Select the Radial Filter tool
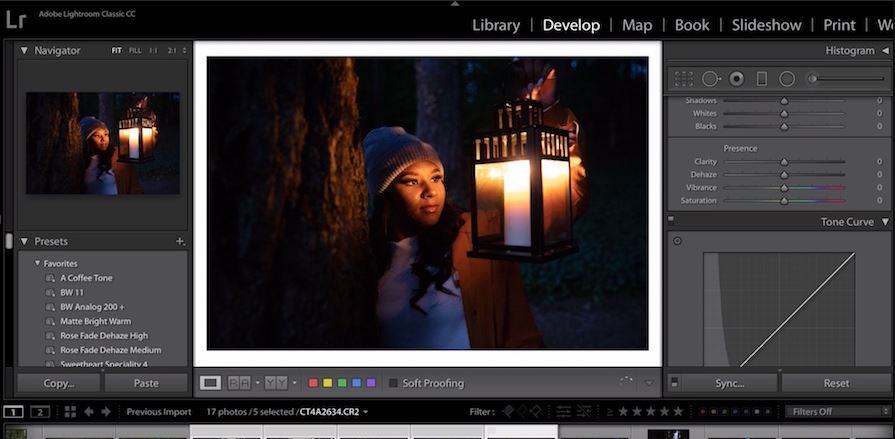The image size is (895, 439). pyautogui.click(x=787, y=79)
